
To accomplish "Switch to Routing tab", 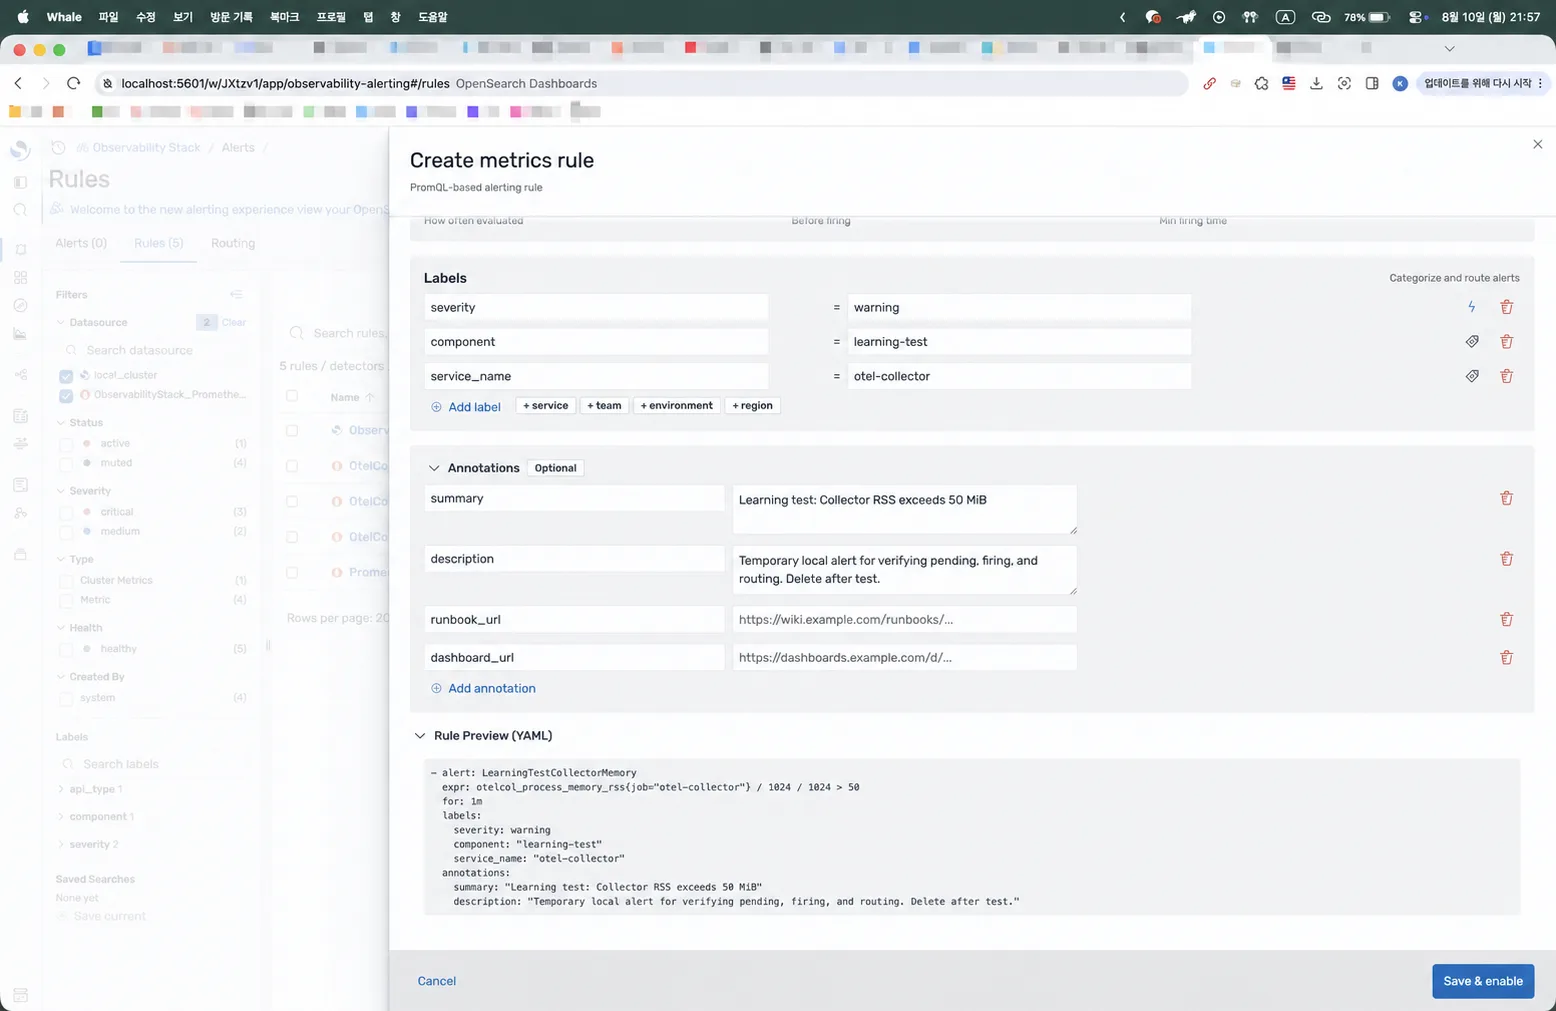I will pos(233,243).
